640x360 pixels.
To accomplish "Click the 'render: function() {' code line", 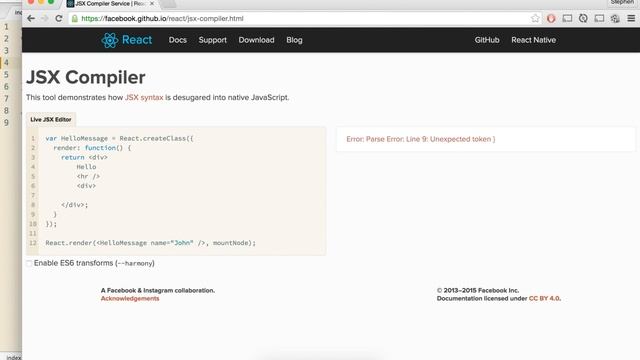I will point(92,148).
